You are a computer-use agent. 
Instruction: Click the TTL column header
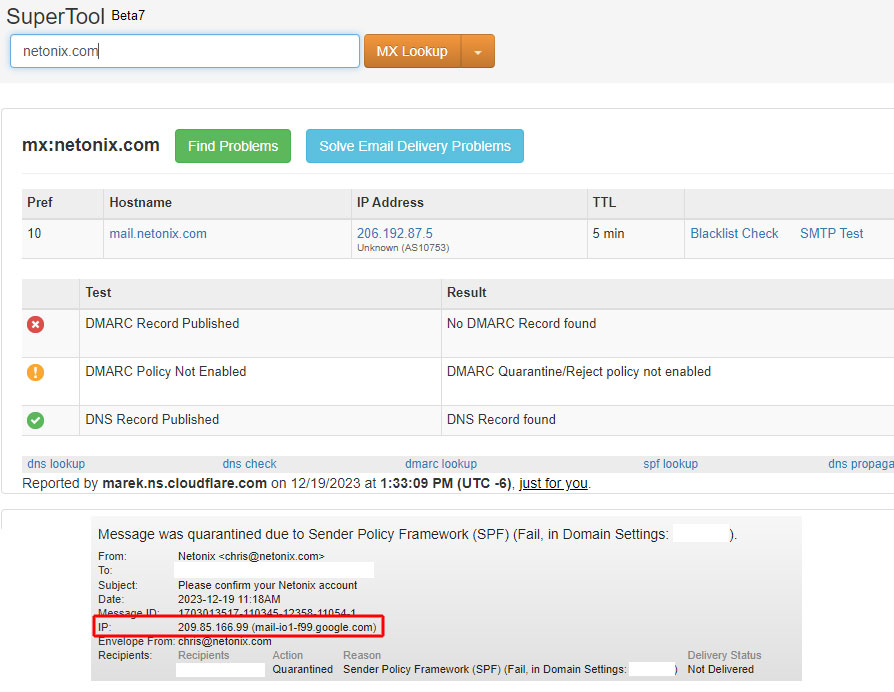point(604,202)
